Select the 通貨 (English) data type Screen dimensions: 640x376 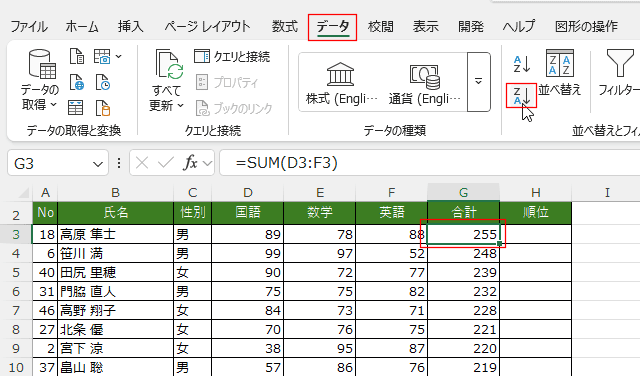pos(424,83)
